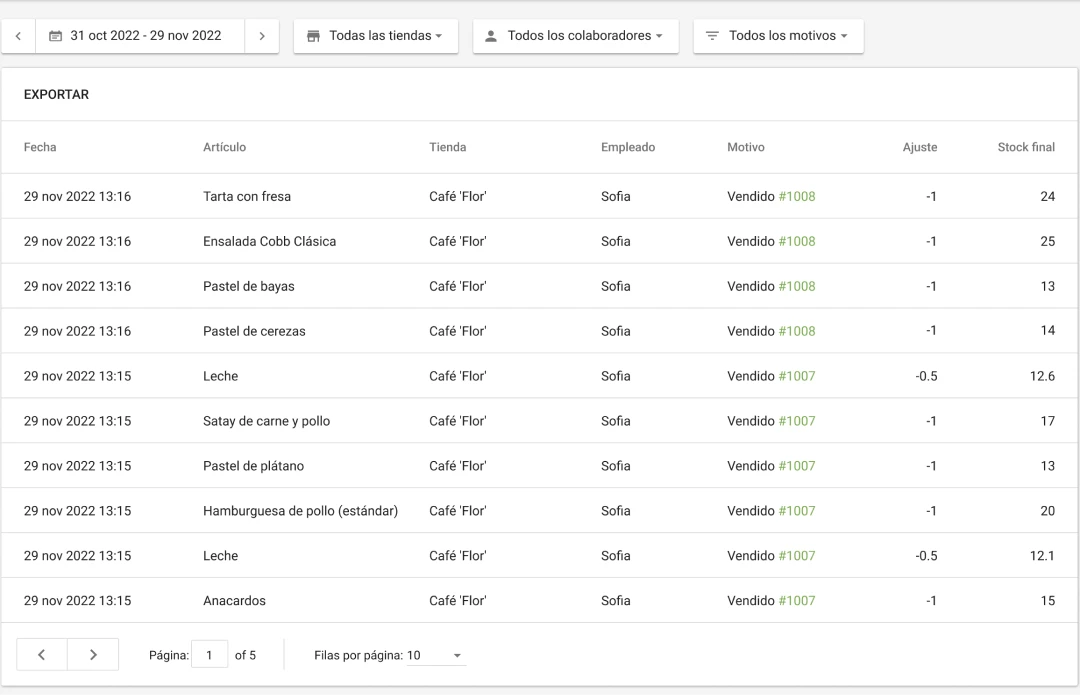Open receipt #1007 on the Anacardos row
The image size is (1080, 695).
(796, 600)
